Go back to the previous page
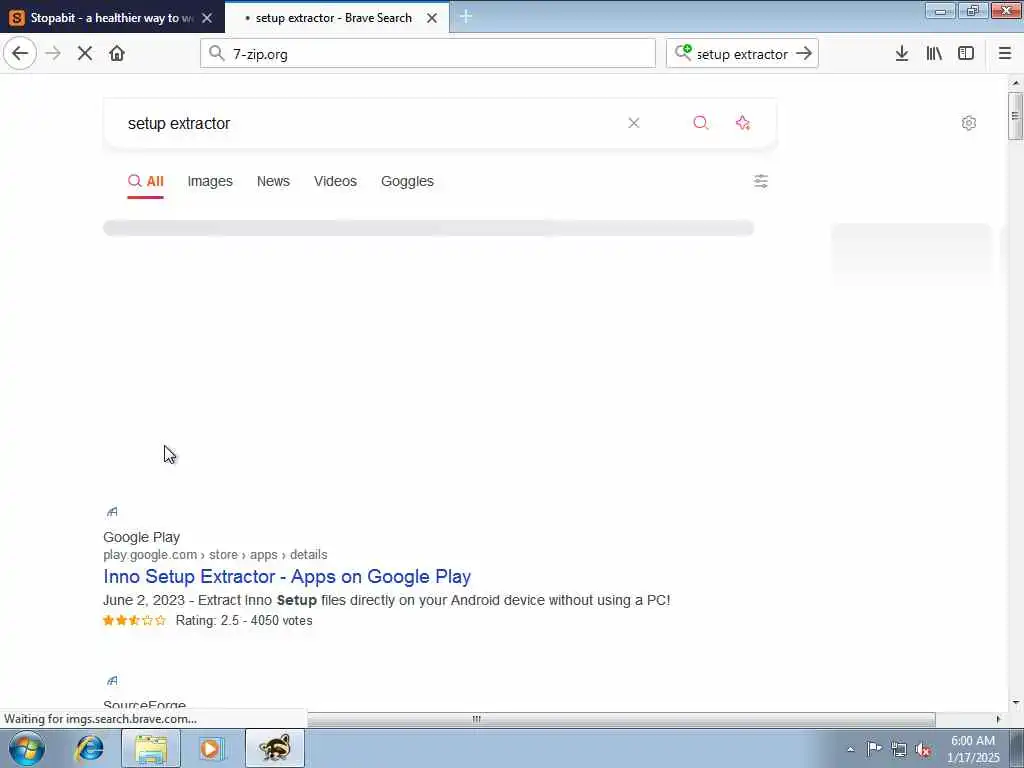Viewport: 1024px width, 768px height. 20,54
